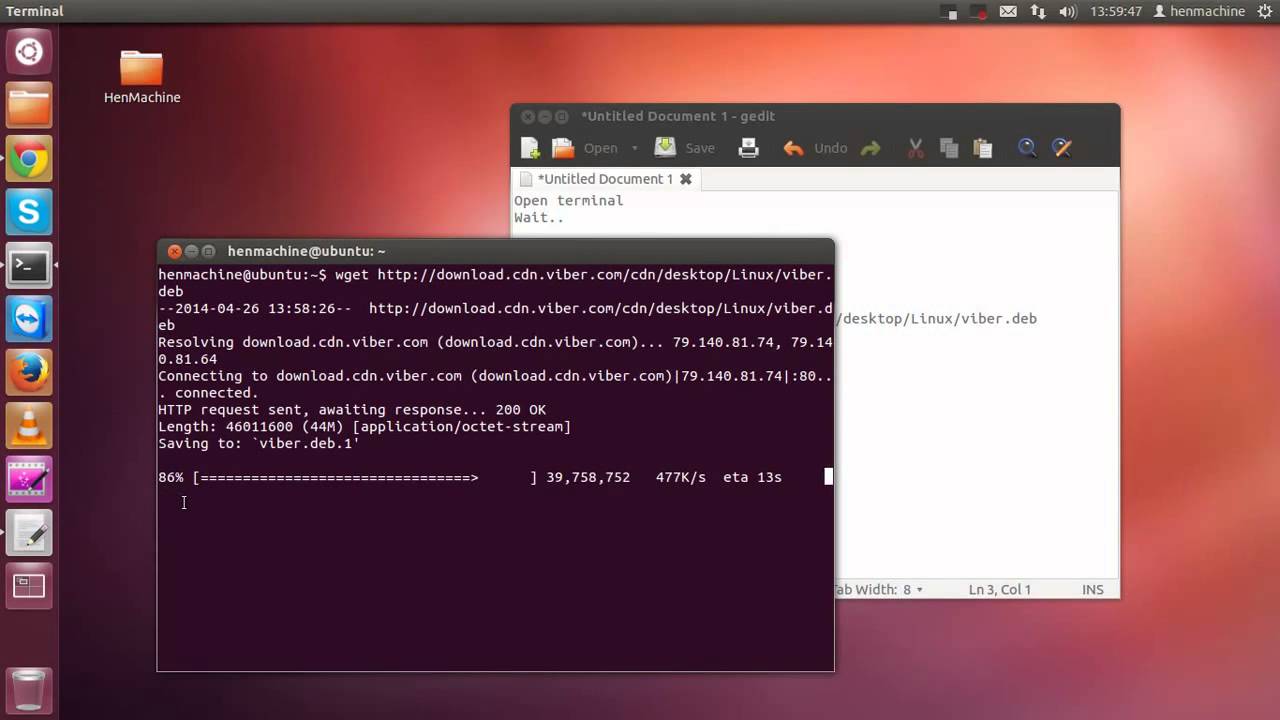This screenshot has height=720, width=1280.
Task: Click the terminal cursor block
Action: (828, 477)
